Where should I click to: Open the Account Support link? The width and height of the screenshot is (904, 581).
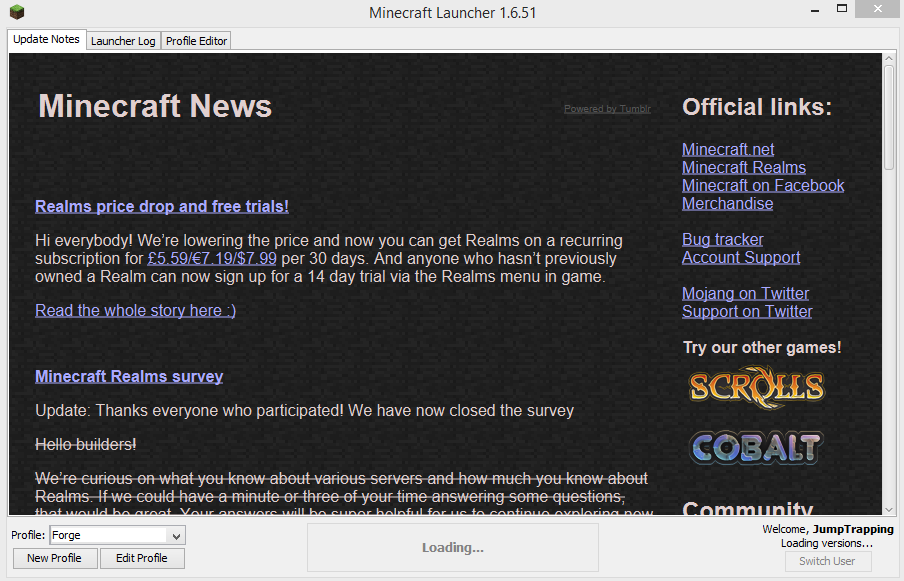[x=741, y=257]
